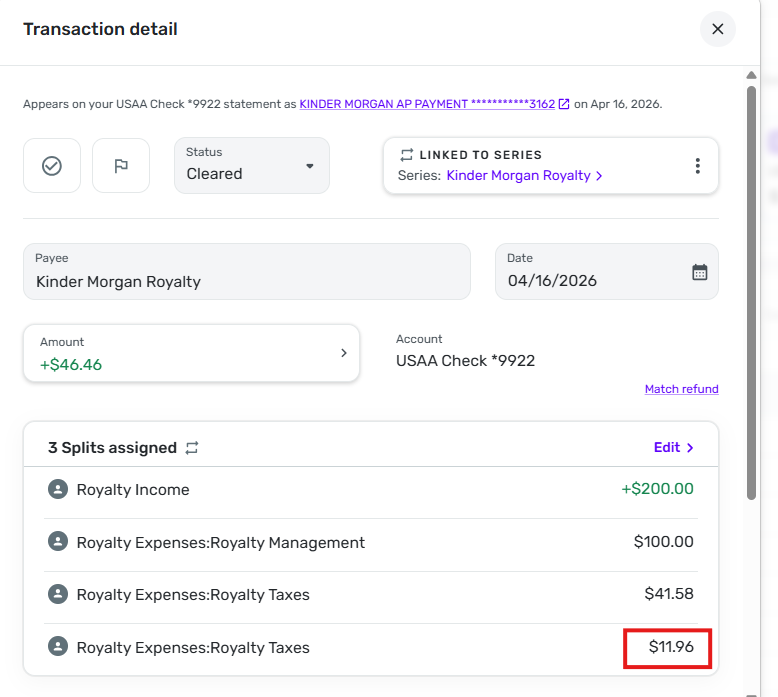Open the linked series three-dot menu

[698, 166]
